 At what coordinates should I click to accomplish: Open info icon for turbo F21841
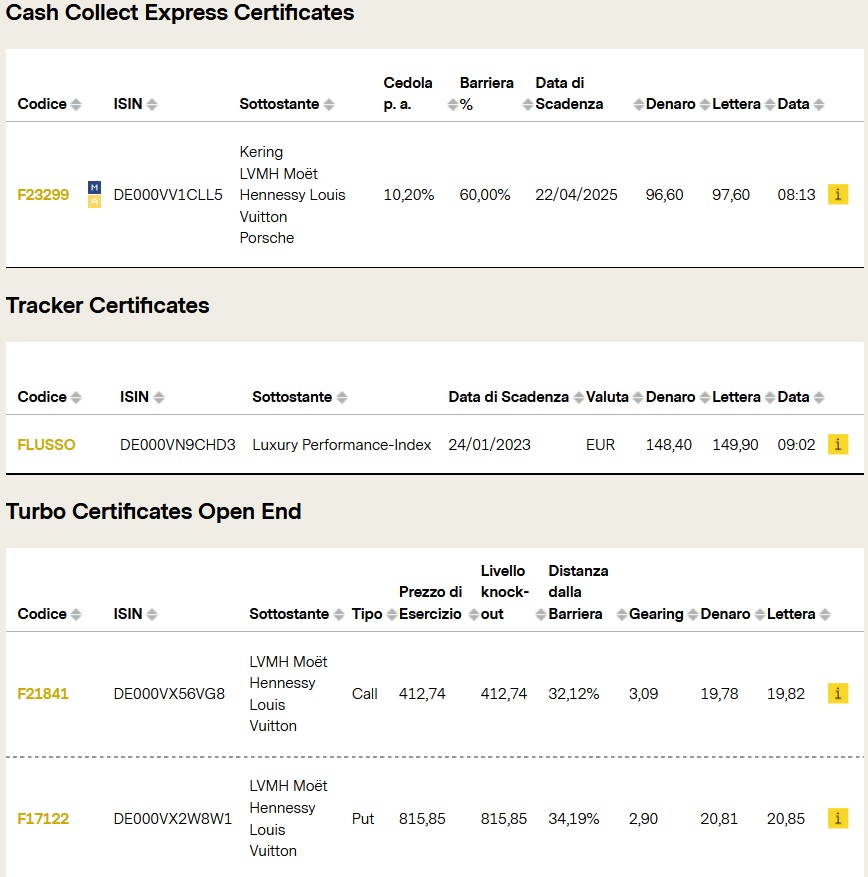[837, 694]
